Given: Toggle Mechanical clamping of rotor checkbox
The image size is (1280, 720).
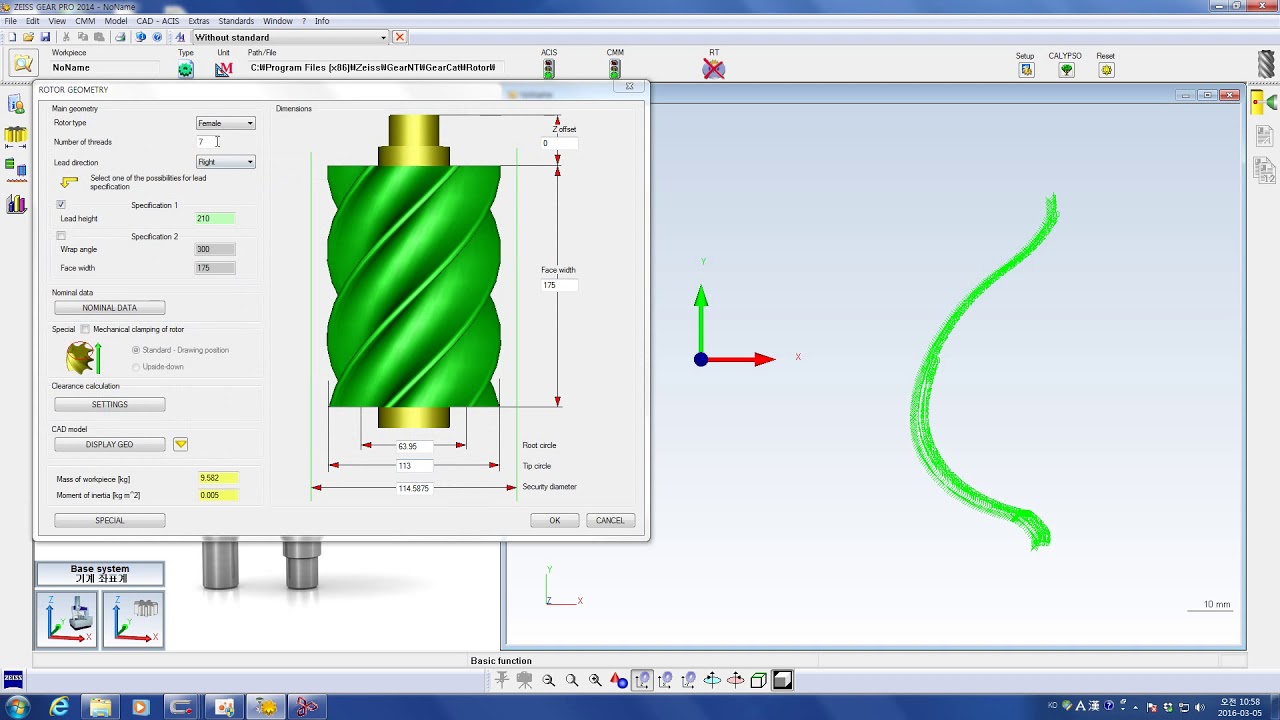Looking at the screenshot, I should (x=85, y=329).
